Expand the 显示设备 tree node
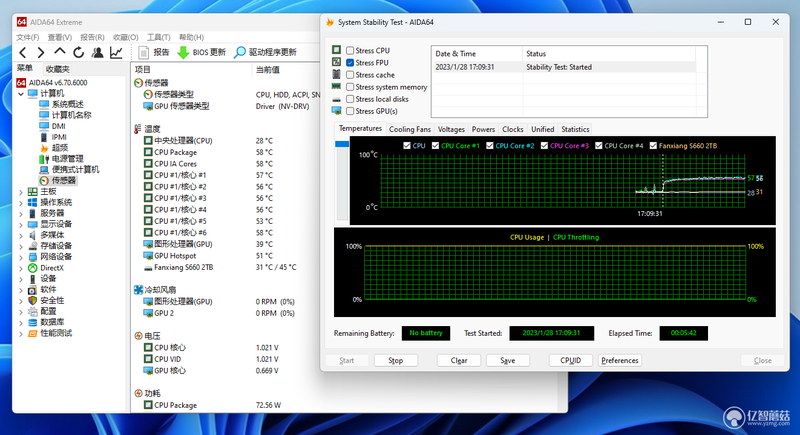800x435 pixels. pos(21,224)
